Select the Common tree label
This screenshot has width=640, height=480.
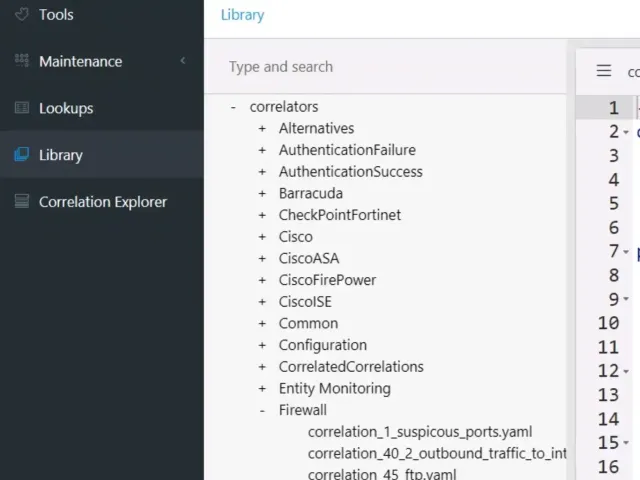coord(308,323)
